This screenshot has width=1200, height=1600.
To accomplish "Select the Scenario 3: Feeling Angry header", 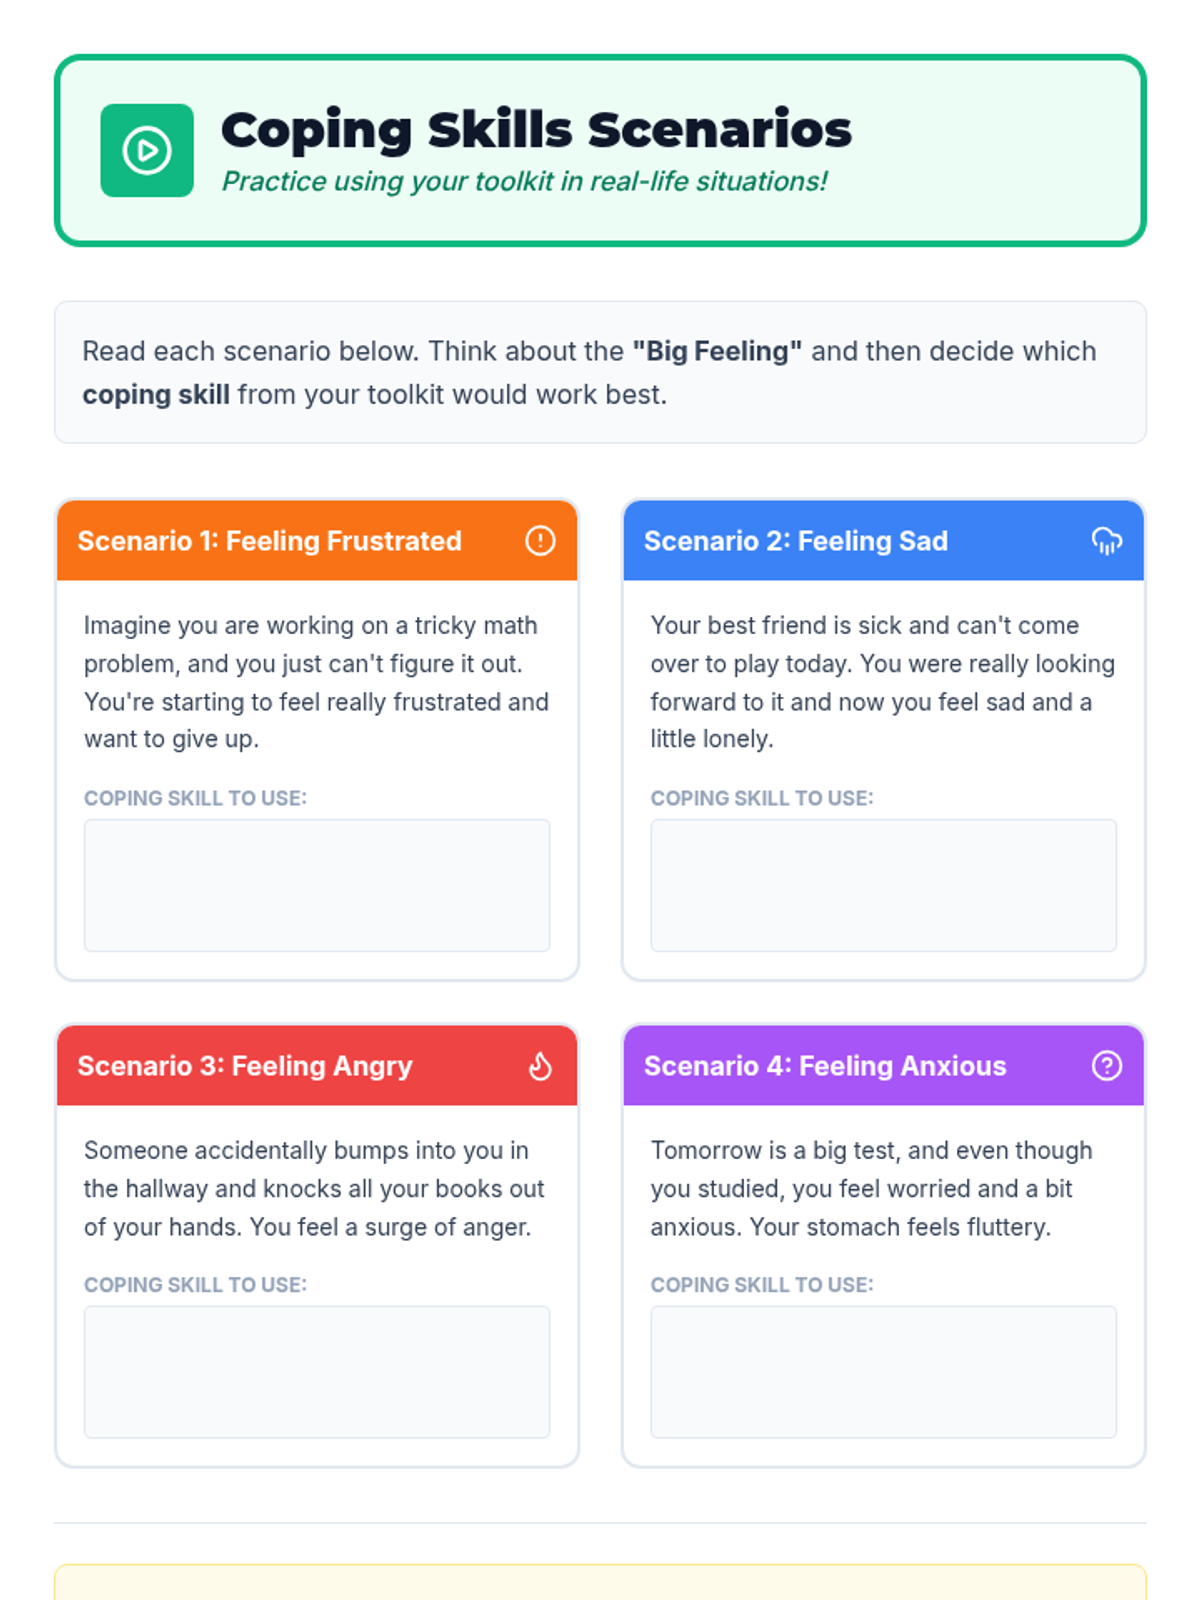I will click(317, 1066).
